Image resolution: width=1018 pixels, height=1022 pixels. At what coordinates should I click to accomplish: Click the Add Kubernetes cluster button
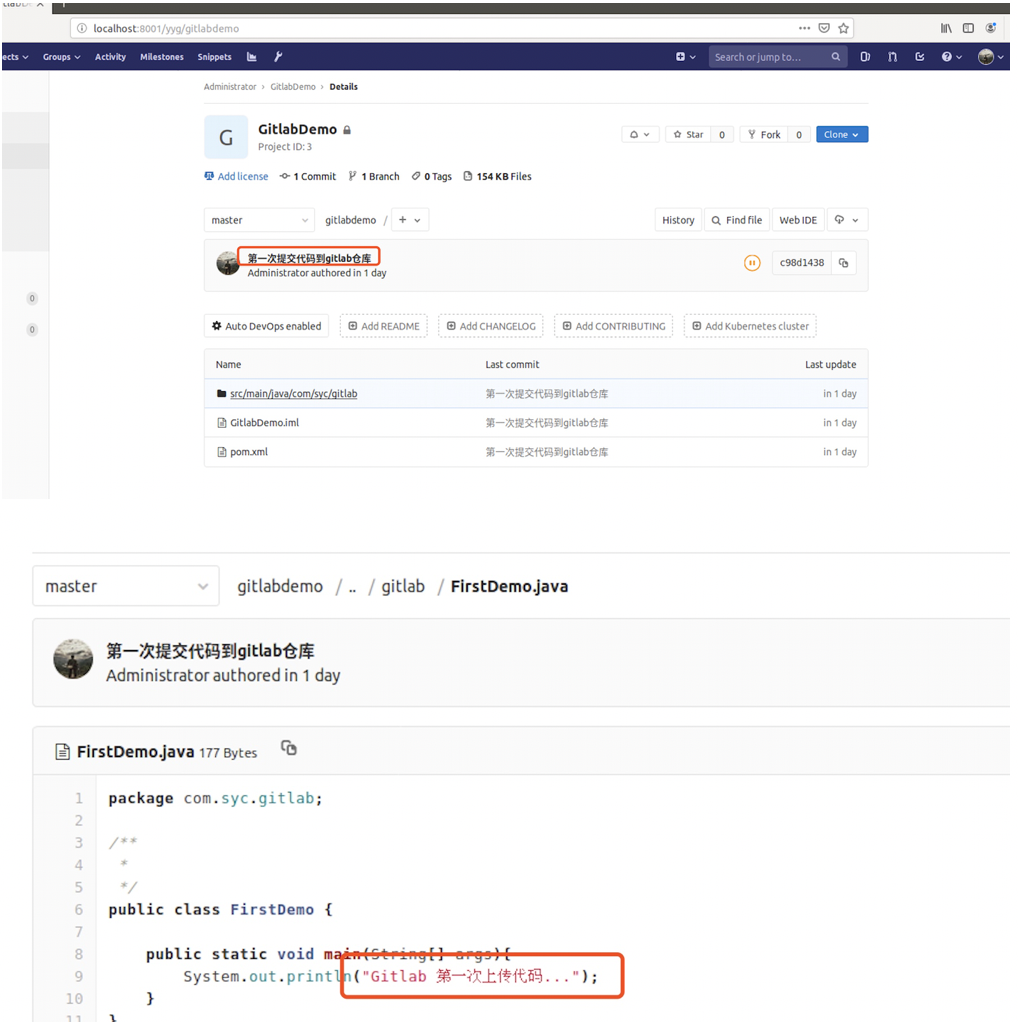coord(750,326)
